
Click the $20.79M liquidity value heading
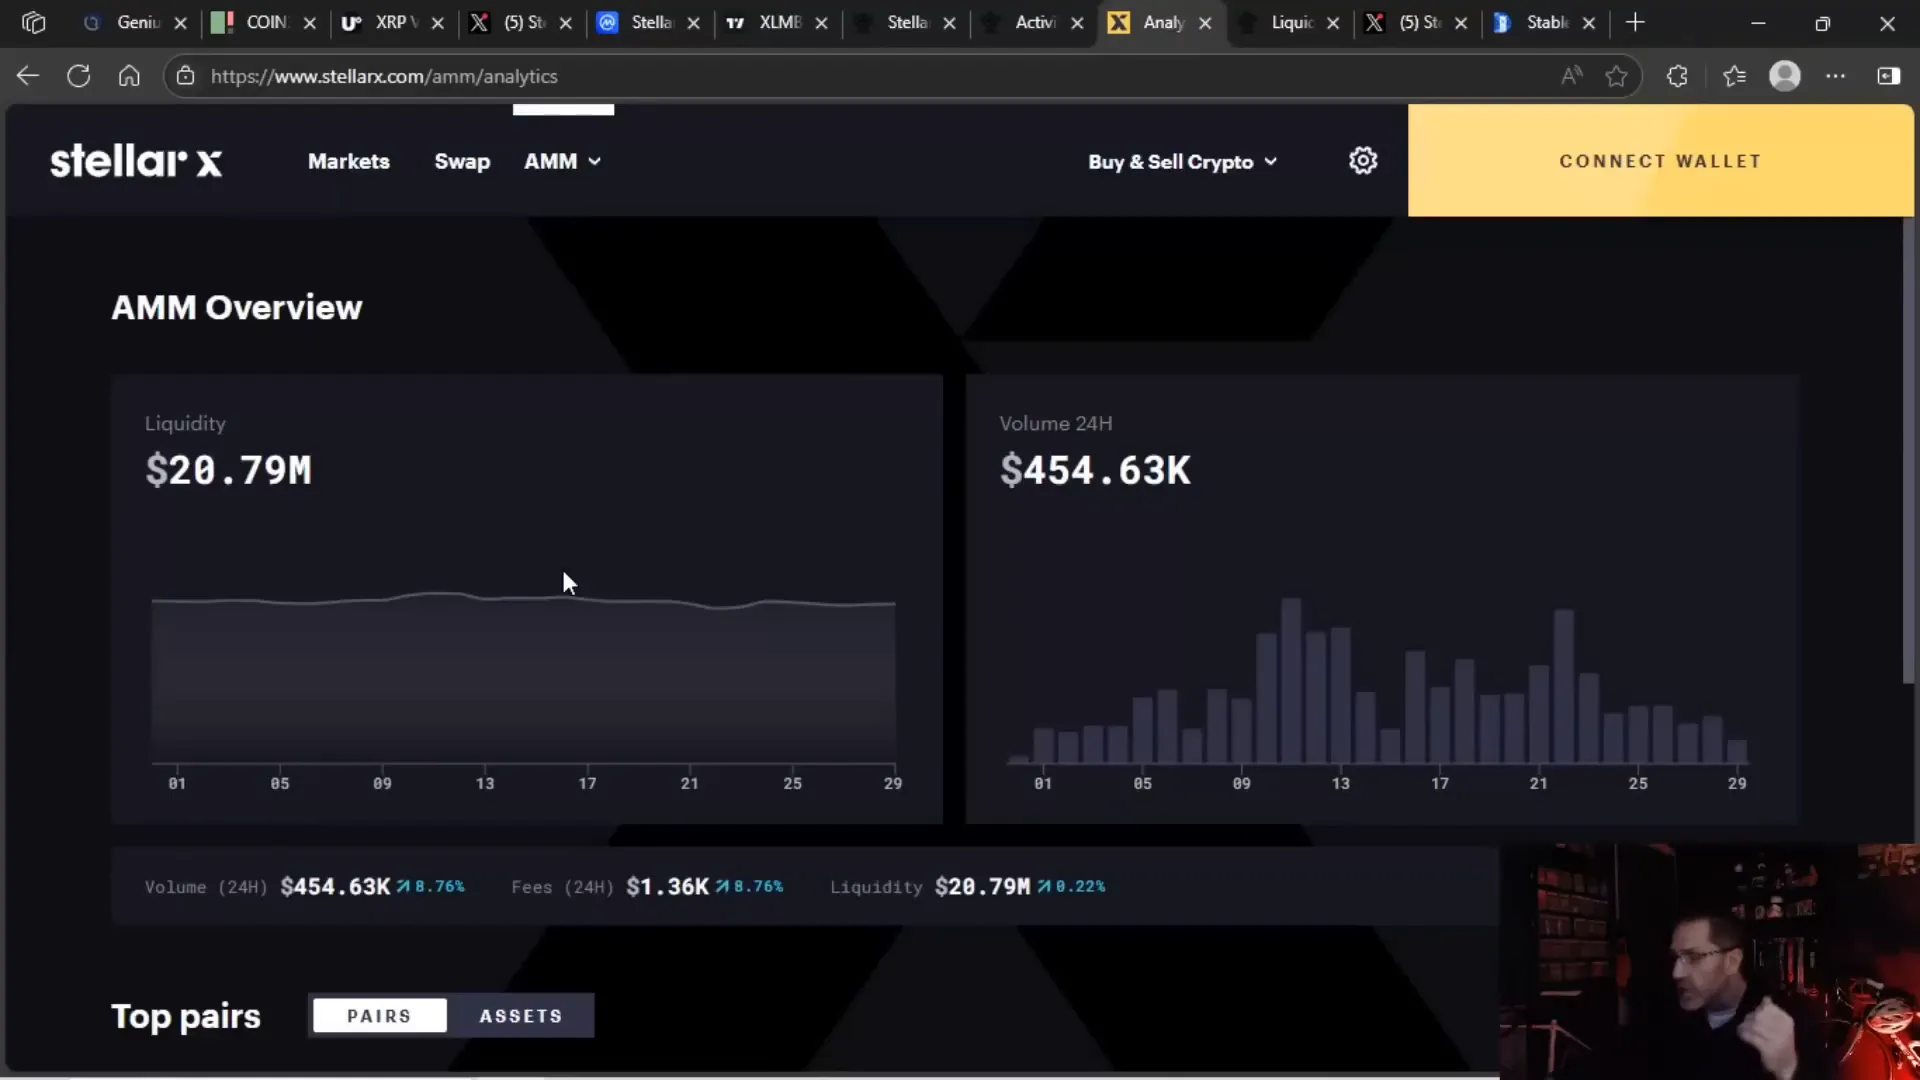pos(228,470)
